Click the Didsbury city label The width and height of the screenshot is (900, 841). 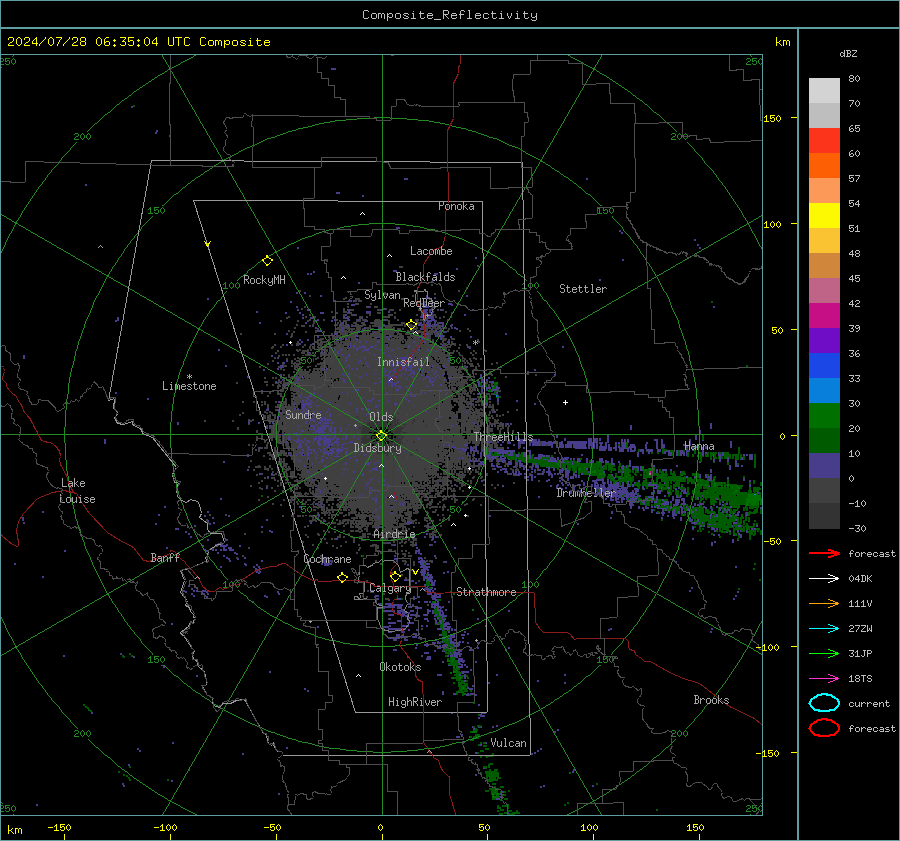click(377, 448)
